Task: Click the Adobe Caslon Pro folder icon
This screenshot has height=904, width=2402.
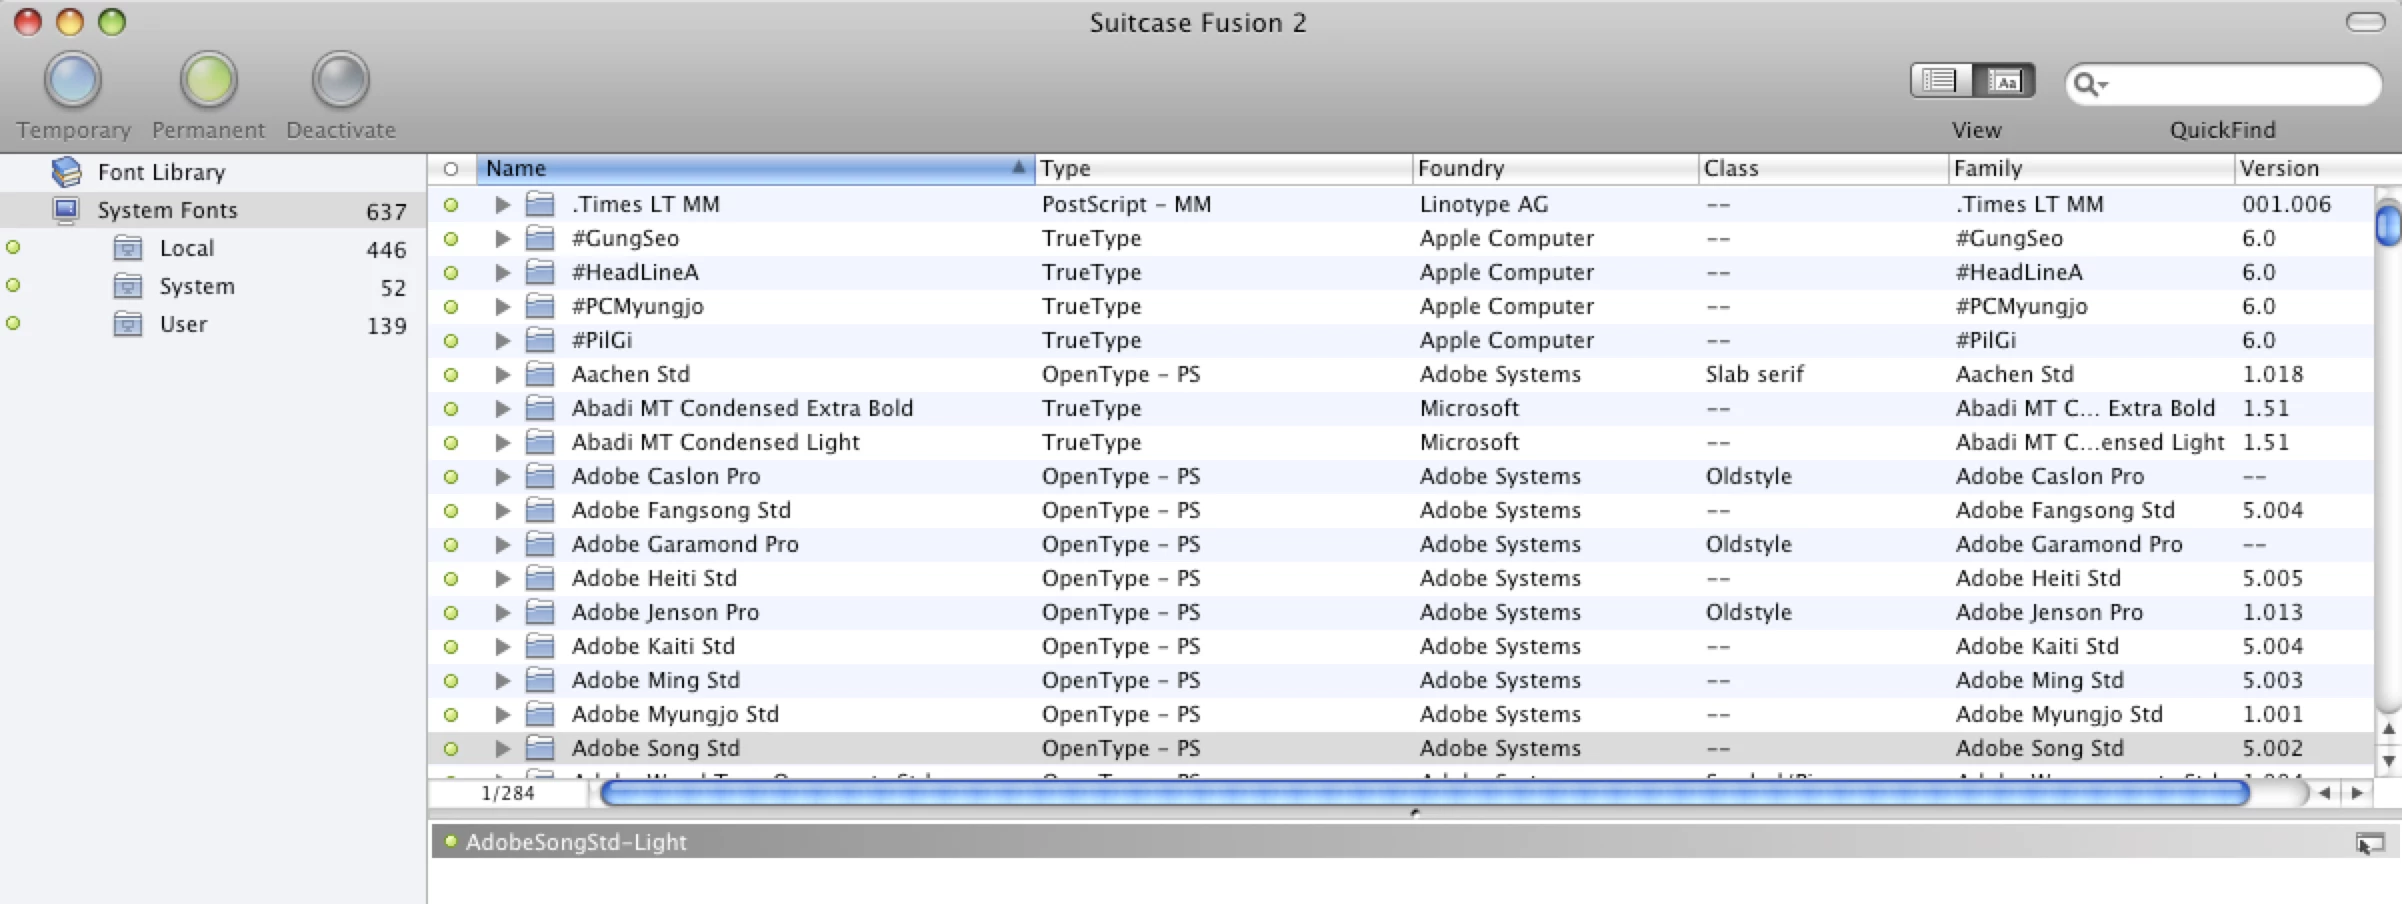Action: 540,476
